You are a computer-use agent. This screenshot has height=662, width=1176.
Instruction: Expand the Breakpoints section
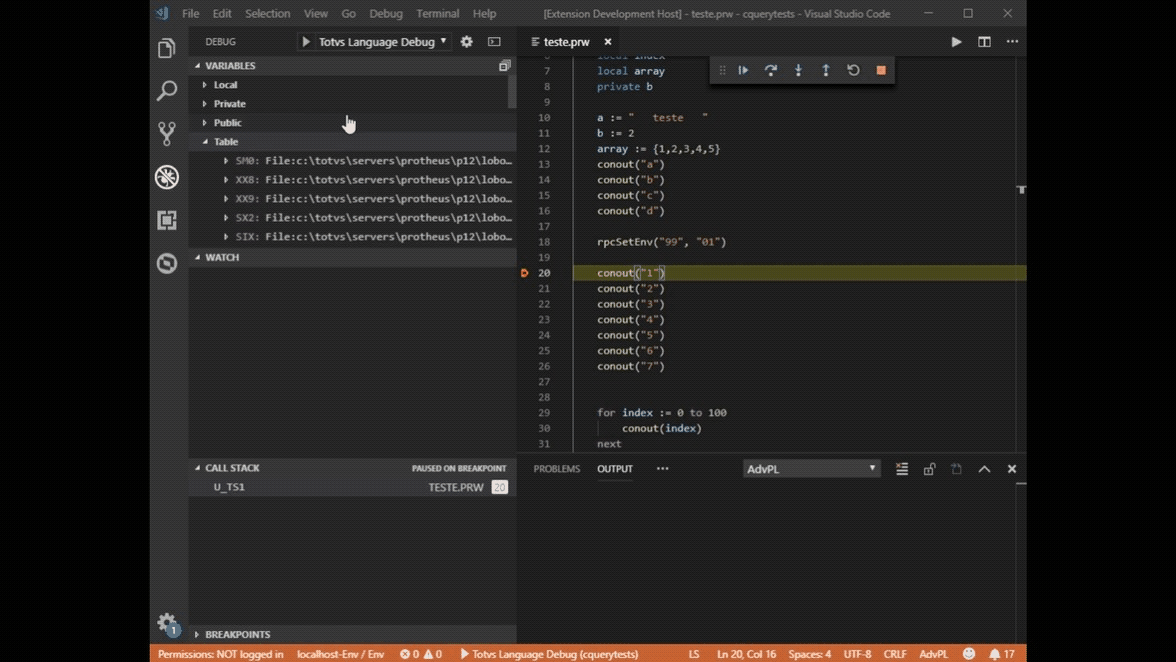point(352,634)
